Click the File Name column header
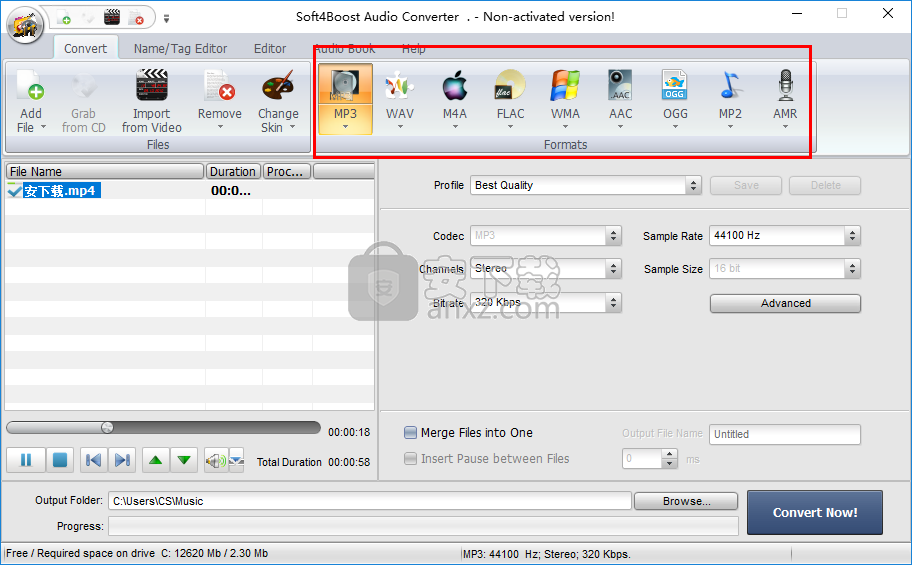The height and width of the screenshot is (565, 912). (x=105, y=171)
